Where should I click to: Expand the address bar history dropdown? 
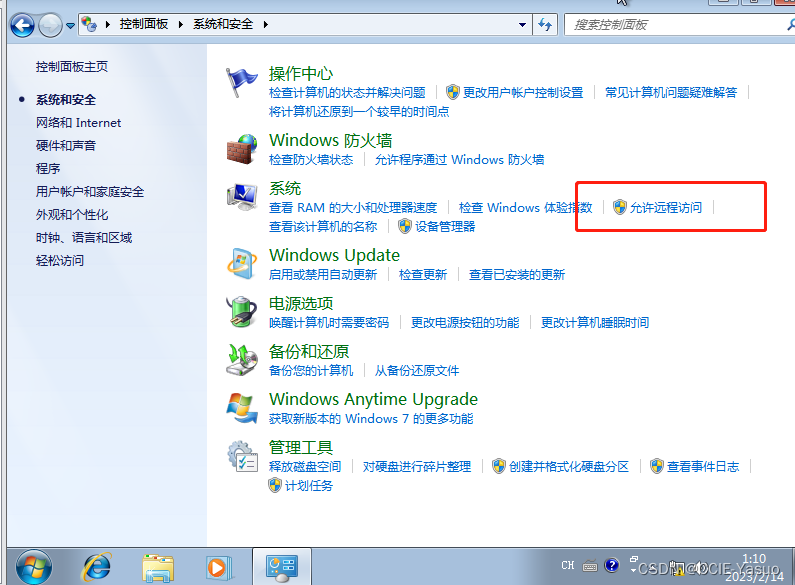(x=522, y=24)
